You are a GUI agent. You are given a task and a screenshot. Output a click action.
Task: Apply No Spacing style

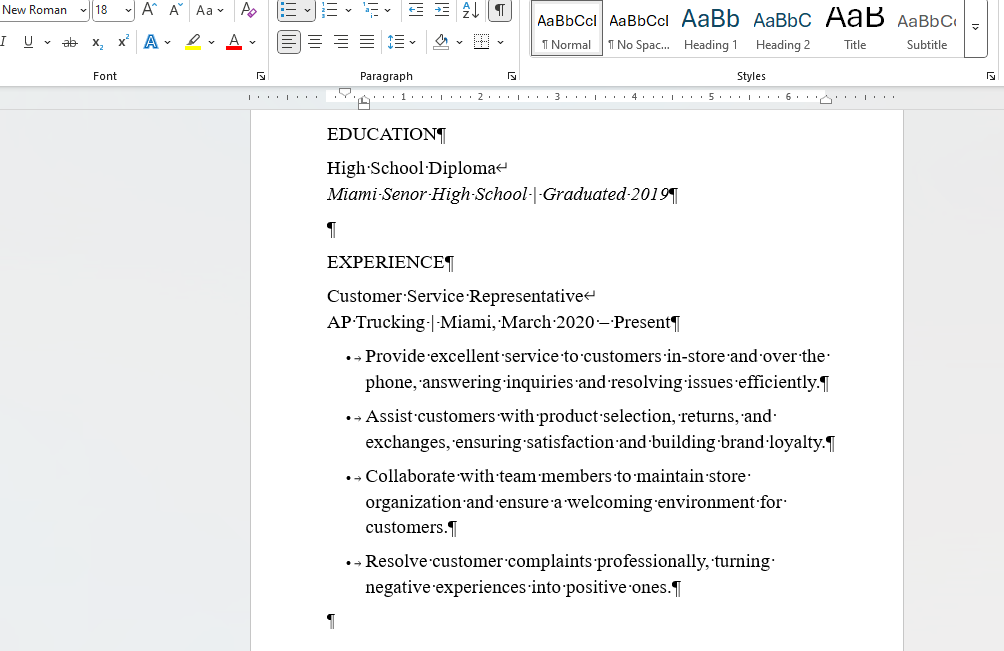click(x=639, y=29)
